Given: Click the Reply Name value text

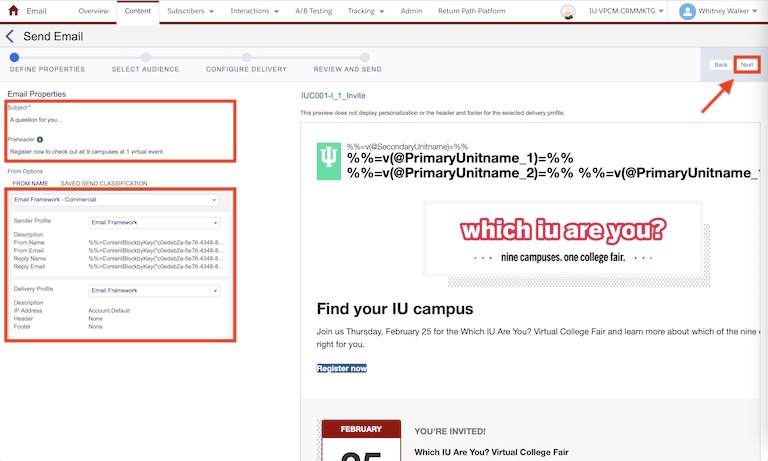Looking at the screenshot, I should pyautogui.click(x=156, y=258).
